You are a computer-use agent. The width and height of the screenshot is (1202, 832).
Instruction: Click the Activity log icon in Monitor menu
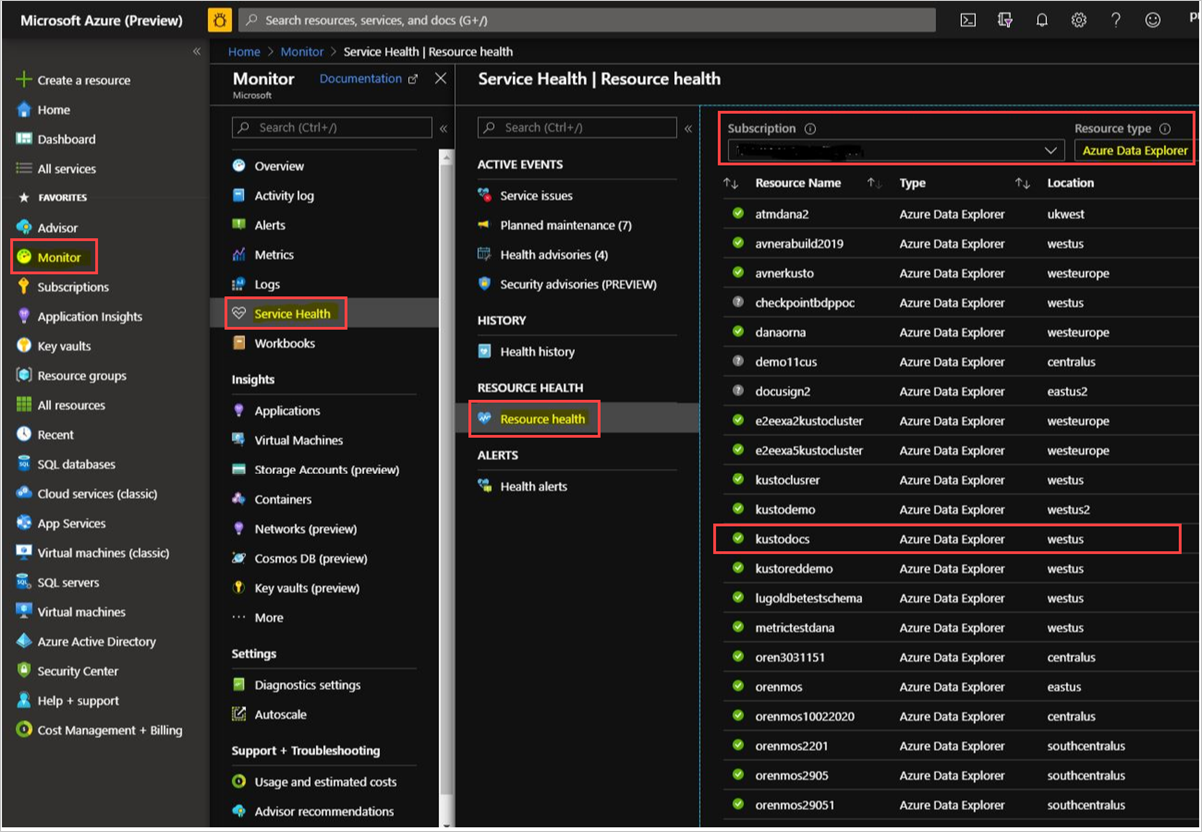pos(239,196)
